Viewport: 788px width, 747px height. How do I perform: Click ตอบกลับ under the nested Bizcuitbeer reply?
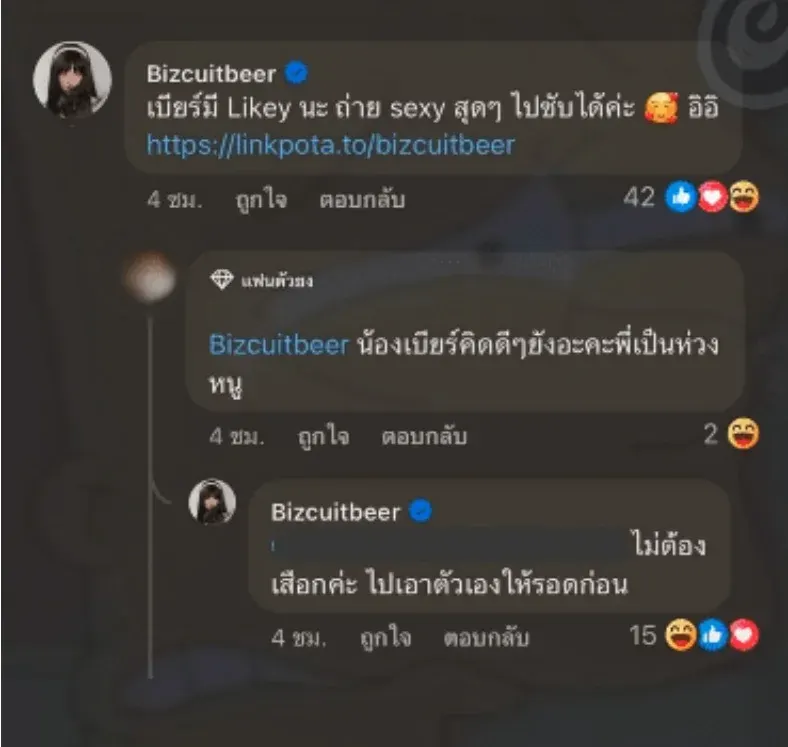coord(486,637)
